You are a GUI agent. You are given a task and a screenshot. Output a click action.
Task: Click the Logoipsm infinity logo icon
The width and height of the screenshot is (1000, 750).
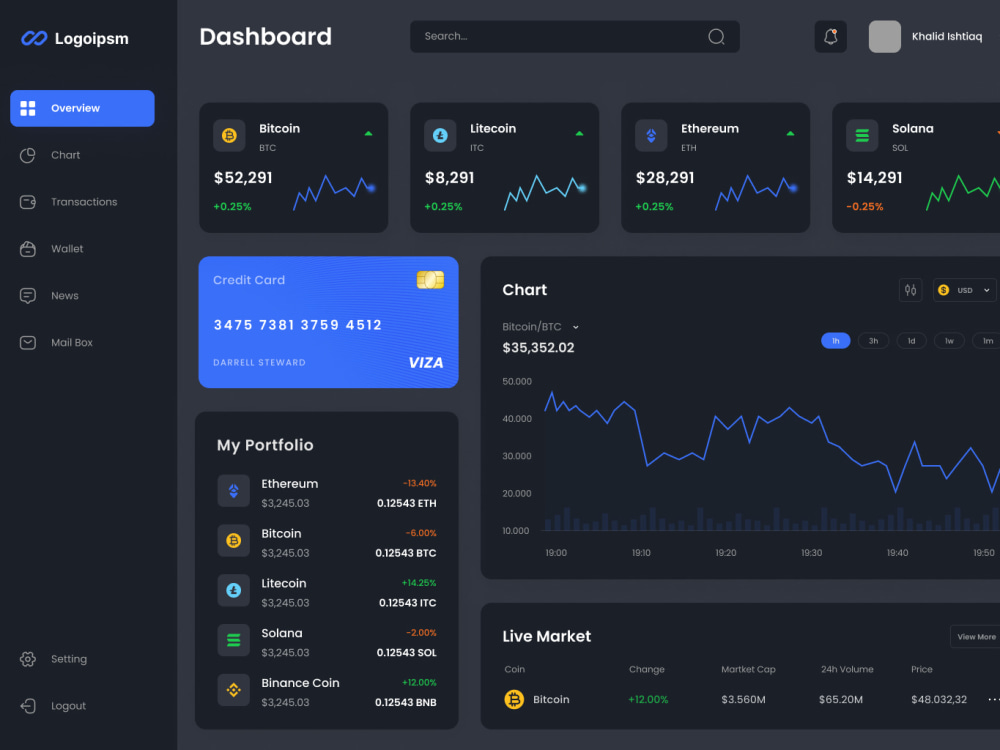tap(34, 38)
